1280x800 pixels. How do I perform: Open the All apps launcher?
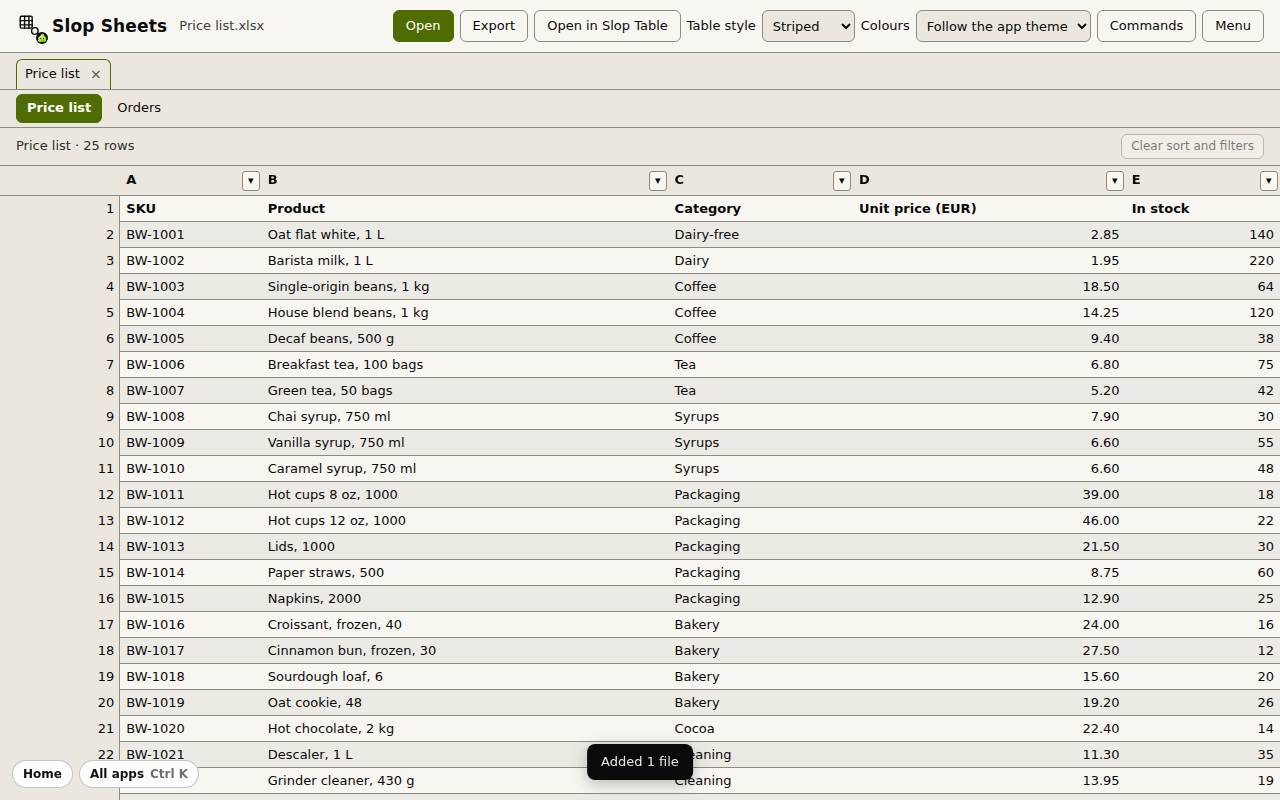tap(139, 774)
